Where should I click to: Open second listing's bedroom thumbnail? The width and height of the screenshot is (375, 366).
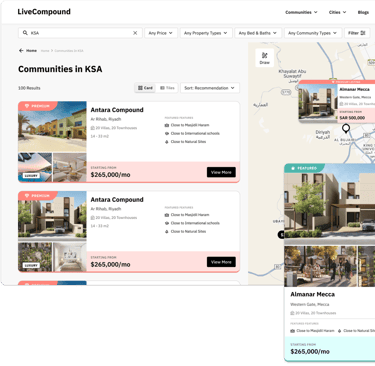[x=70, y=257]
